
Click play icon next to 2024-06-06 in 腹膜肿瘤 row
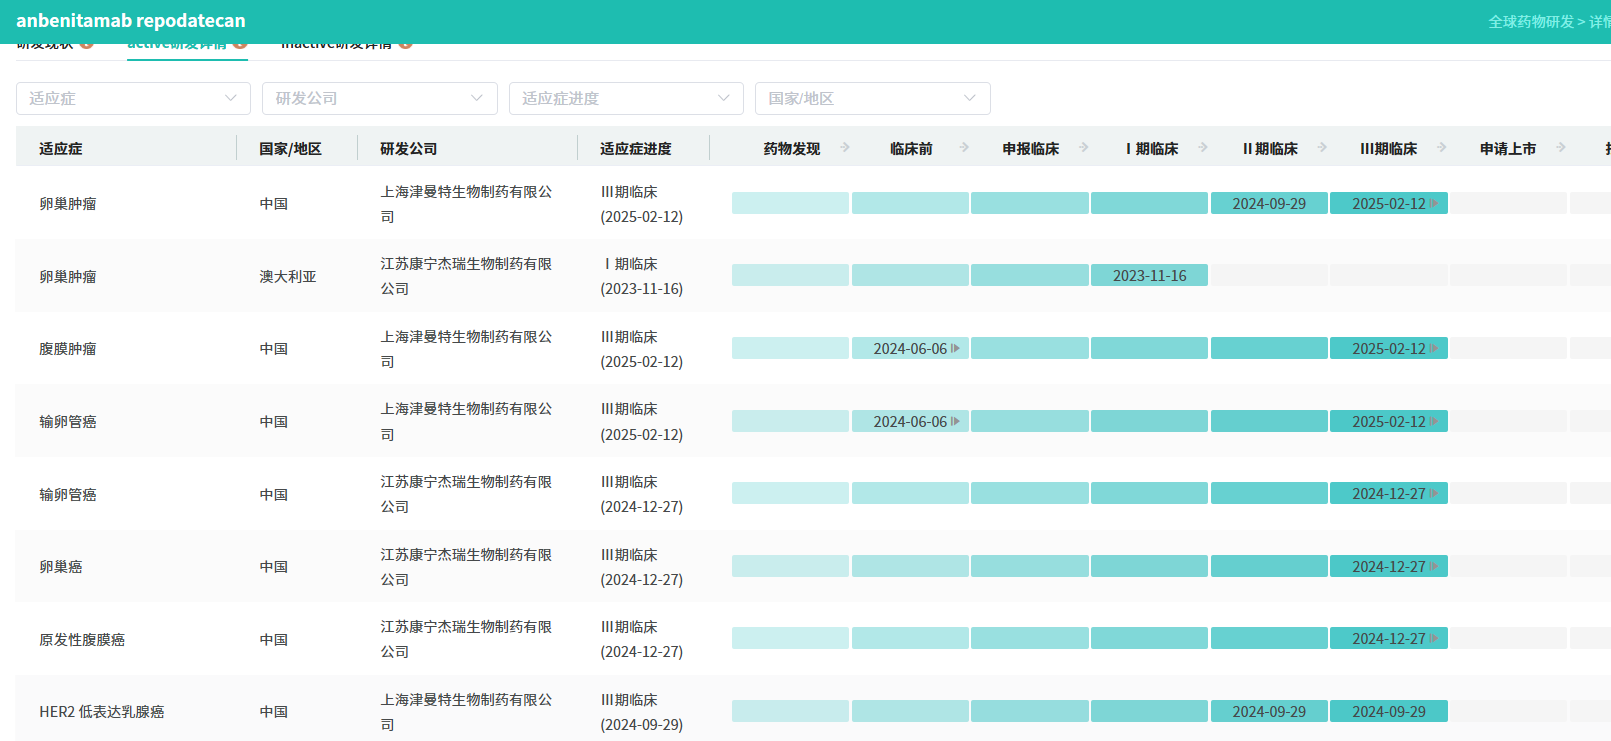click(955, 349)
